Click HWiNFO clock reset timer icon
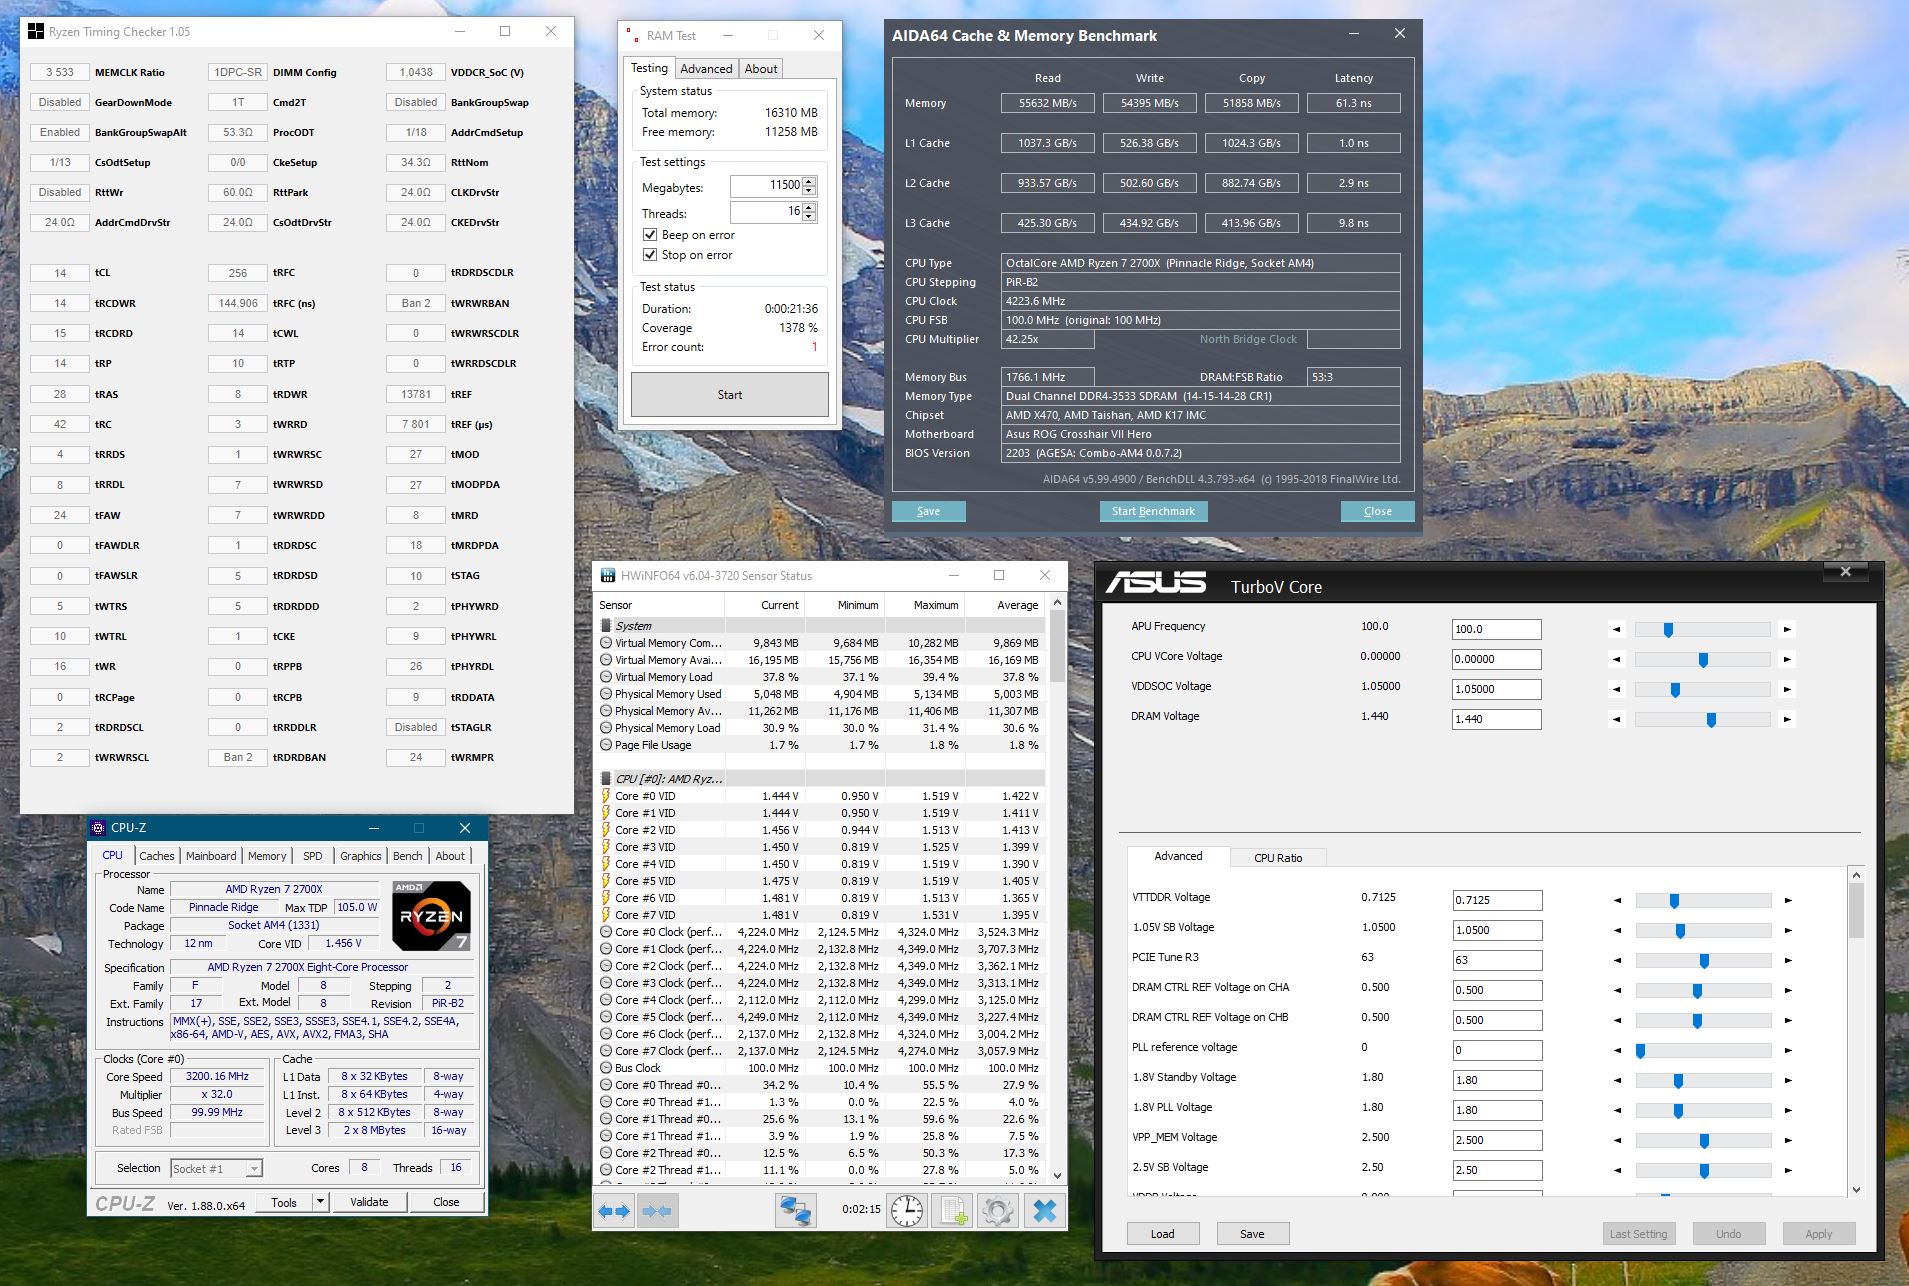Image resolution: width=1909 pixels, height=1286 pixels. [907, 1211]
